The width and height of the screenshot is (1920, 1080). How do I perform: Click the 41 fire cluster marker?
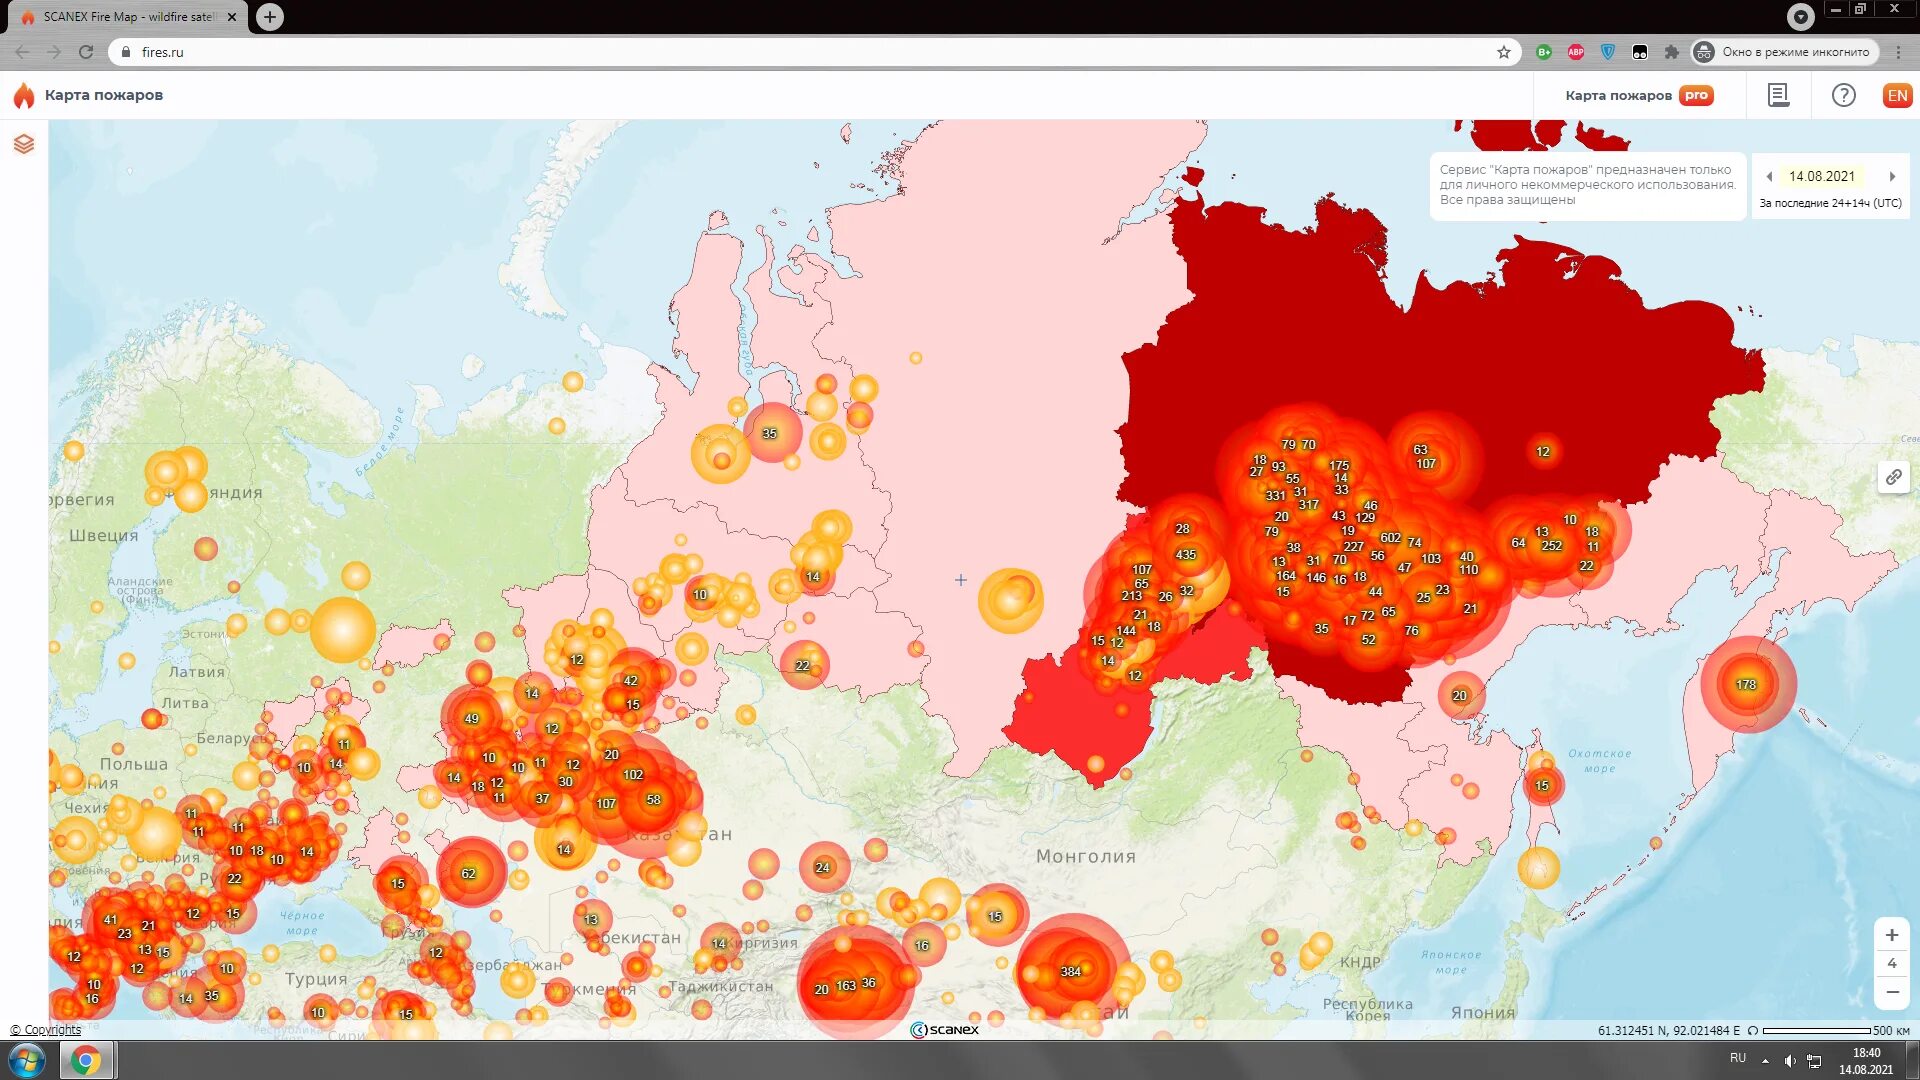pyautogui.click(x=110, y=920)
